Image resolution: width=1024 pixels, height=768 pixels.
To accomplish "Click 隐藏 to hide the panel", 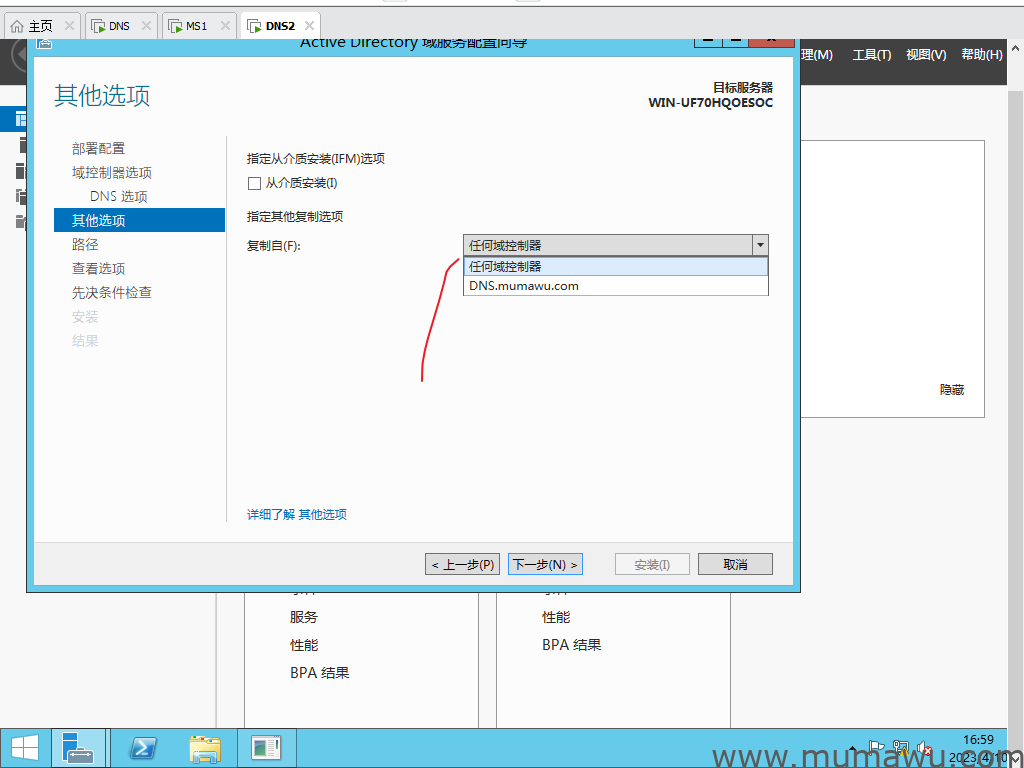I will click(x=952, y=390).
